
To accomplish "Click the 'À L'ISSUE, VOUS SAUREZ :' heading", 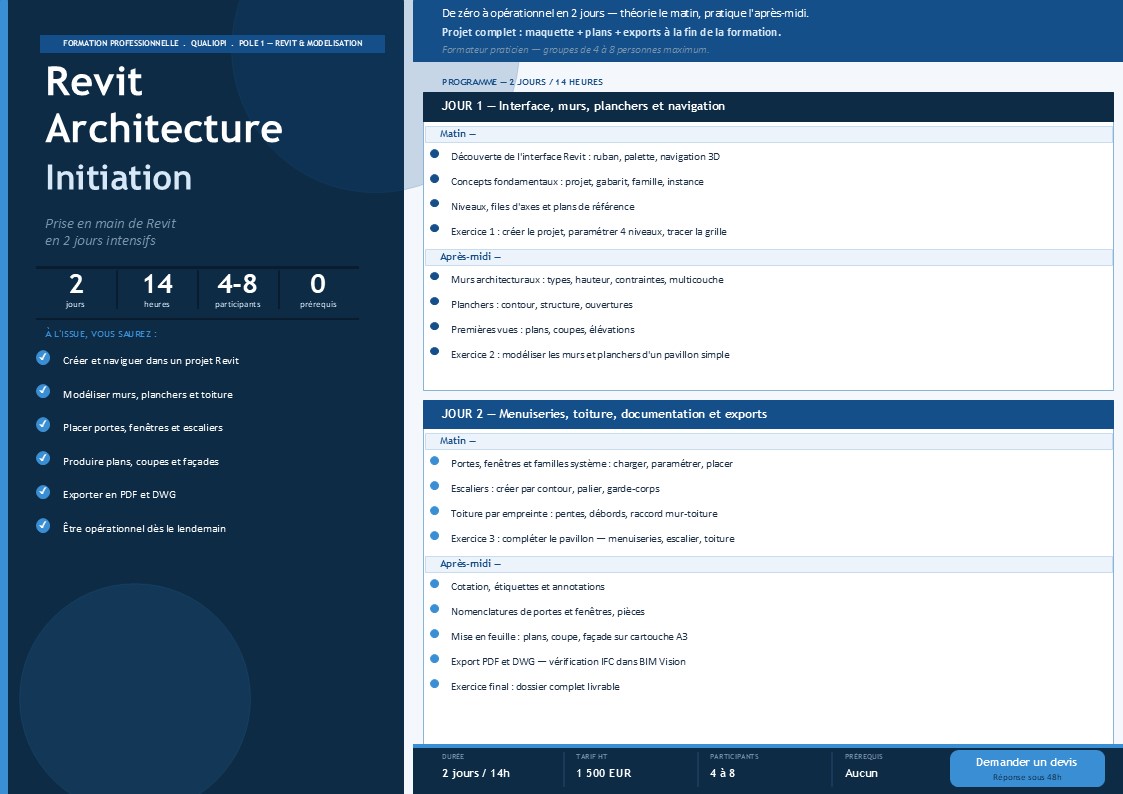I will coord(100,334).
